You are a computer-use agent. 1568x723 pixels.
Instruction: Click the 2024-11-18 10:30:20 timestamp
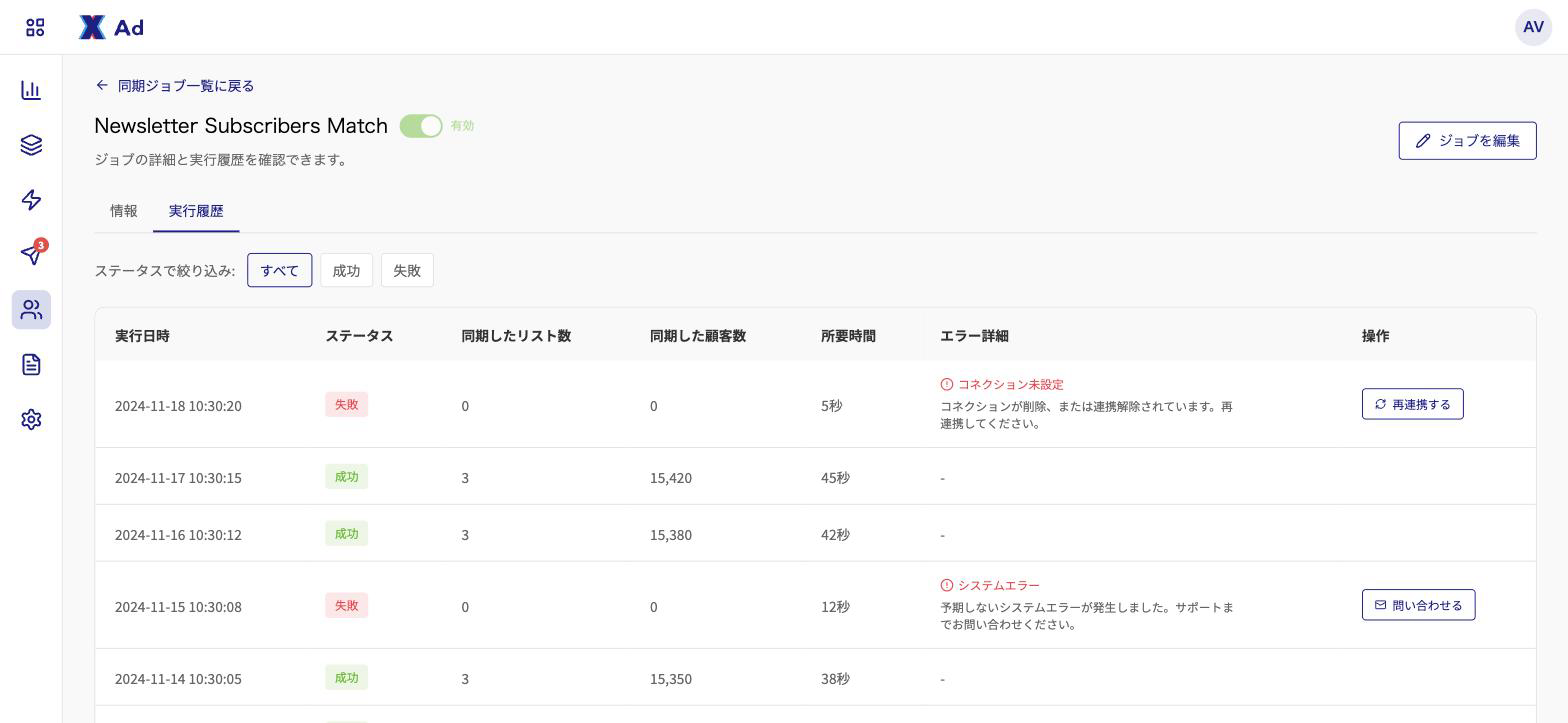pyautogui.click(x=178, y=406)
